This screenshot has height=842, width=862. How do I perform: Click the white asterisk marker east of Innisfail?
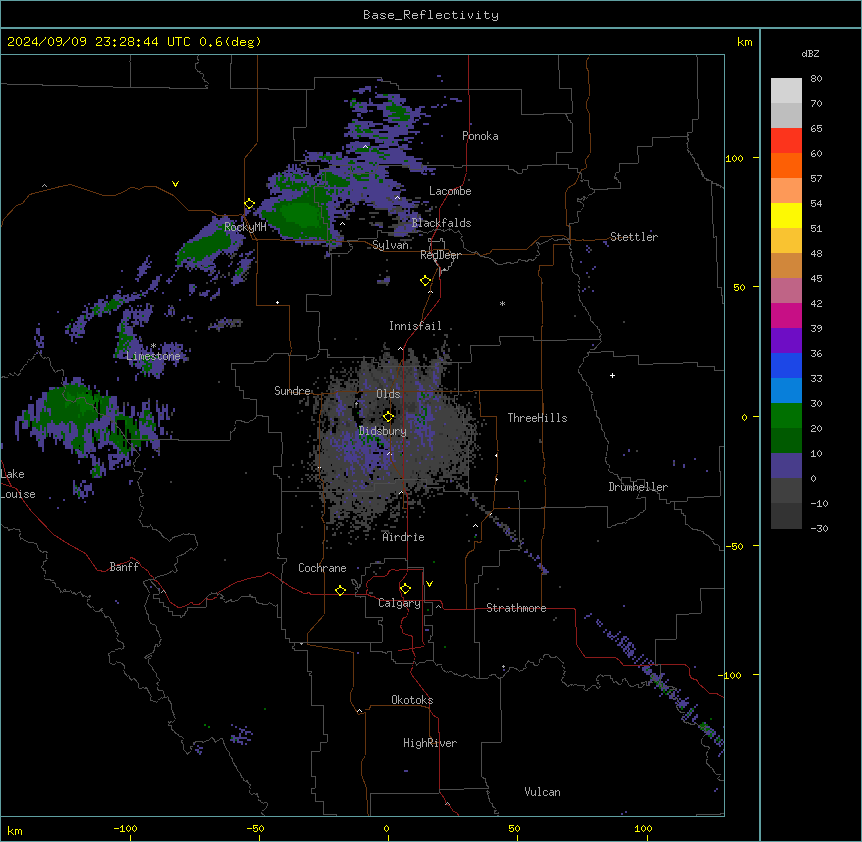click(x=502, y=303)
